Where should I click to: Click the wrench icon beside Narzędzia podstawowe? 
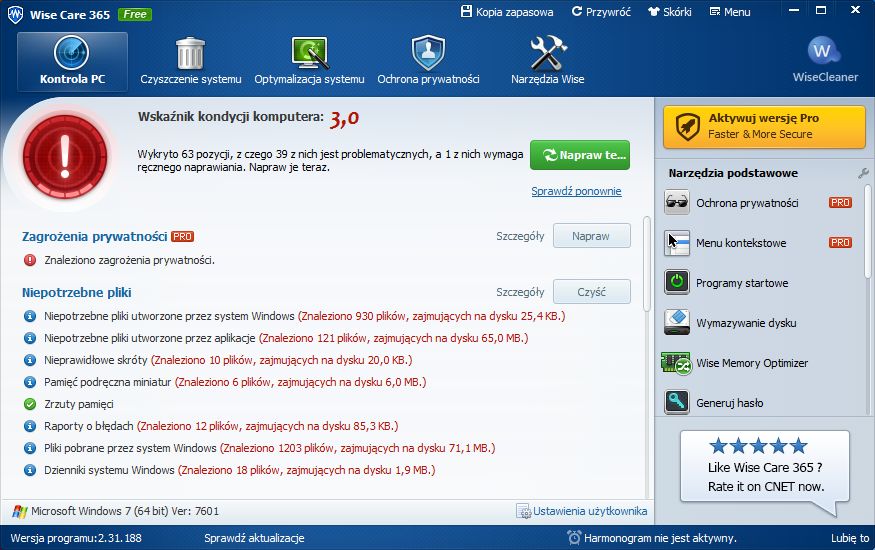[x=863, y=173]
